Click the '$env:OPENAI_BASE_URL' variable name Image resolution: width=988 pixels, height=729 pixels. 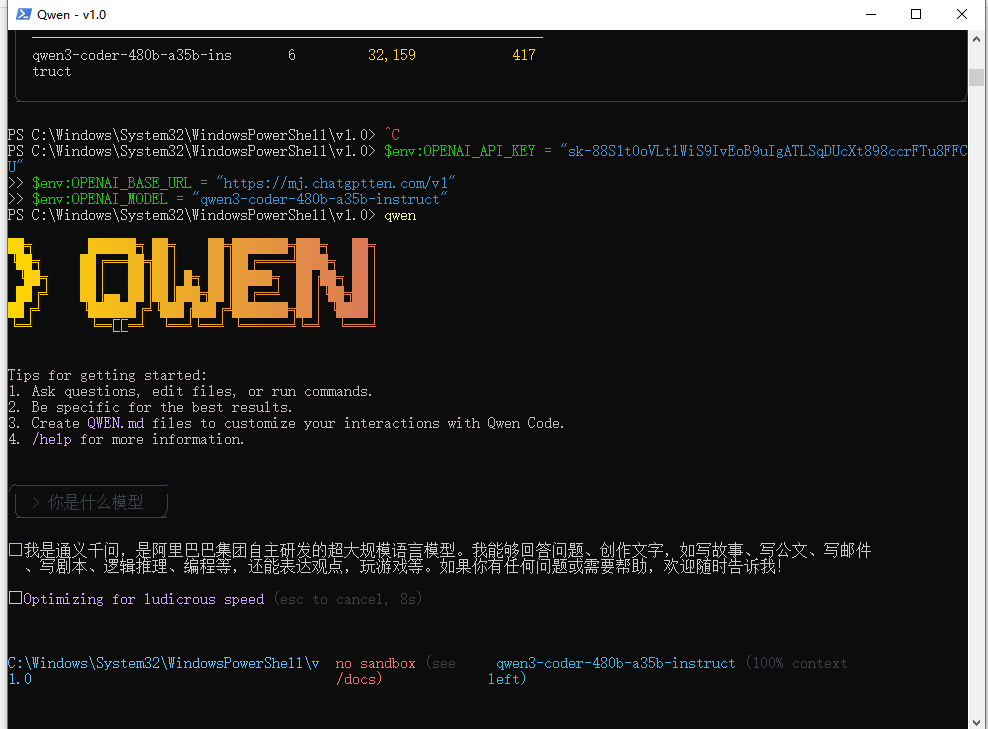pyautogui.click(x=112, y=183)
